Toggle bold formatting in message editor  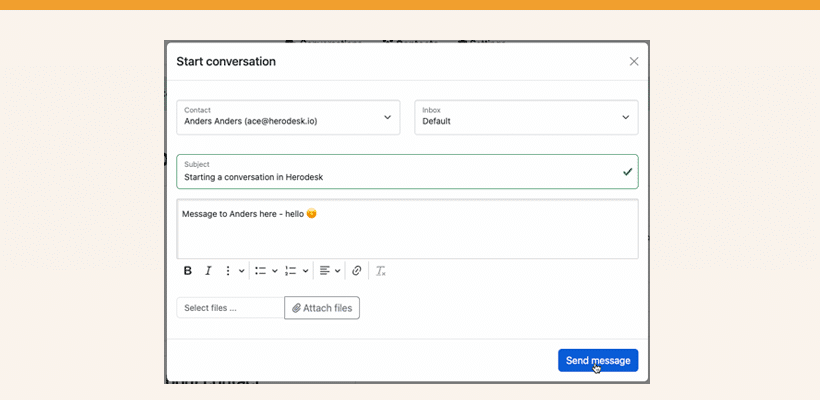click(188, 271)
